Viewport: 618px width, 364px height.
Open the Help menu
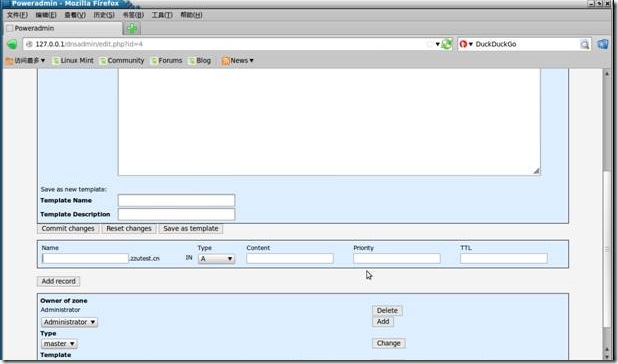click(191, 15)
